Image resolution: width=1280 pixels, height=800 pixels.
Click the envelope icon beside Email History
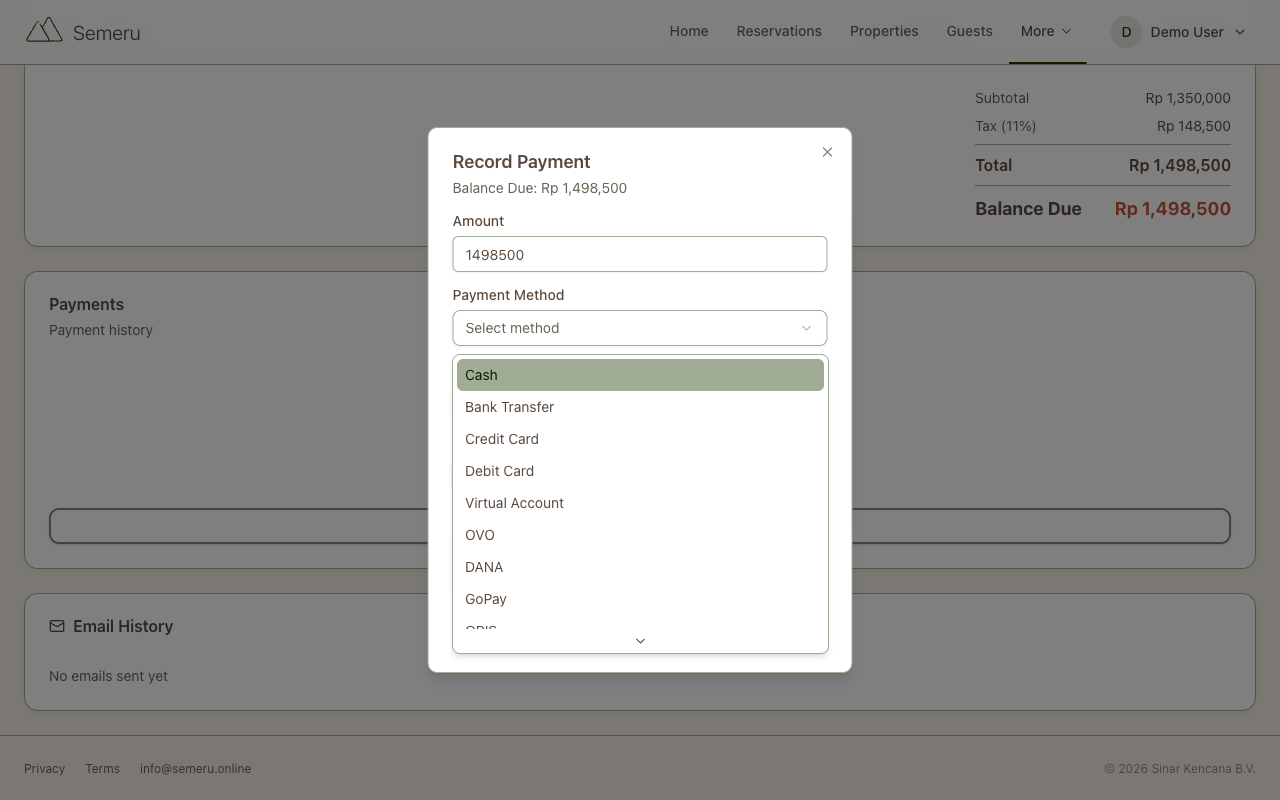57,626
